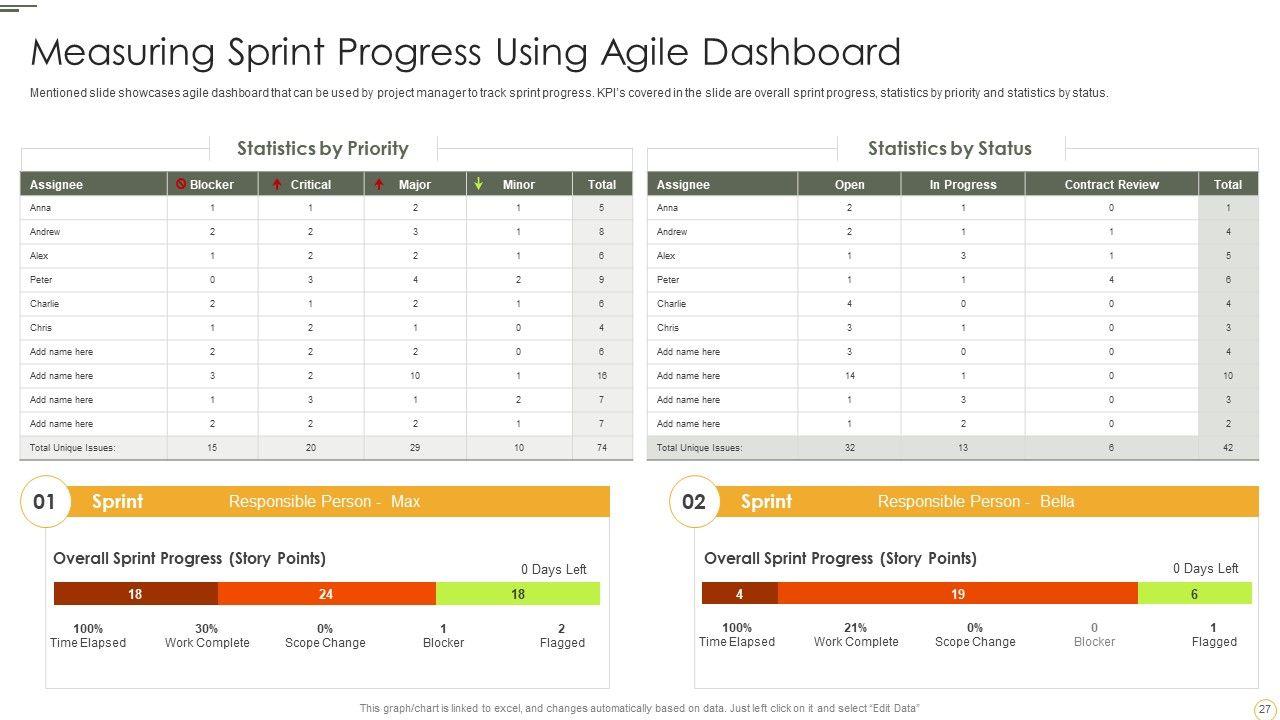Select the Peter row in the Priority table

click(x=41, y=280)
